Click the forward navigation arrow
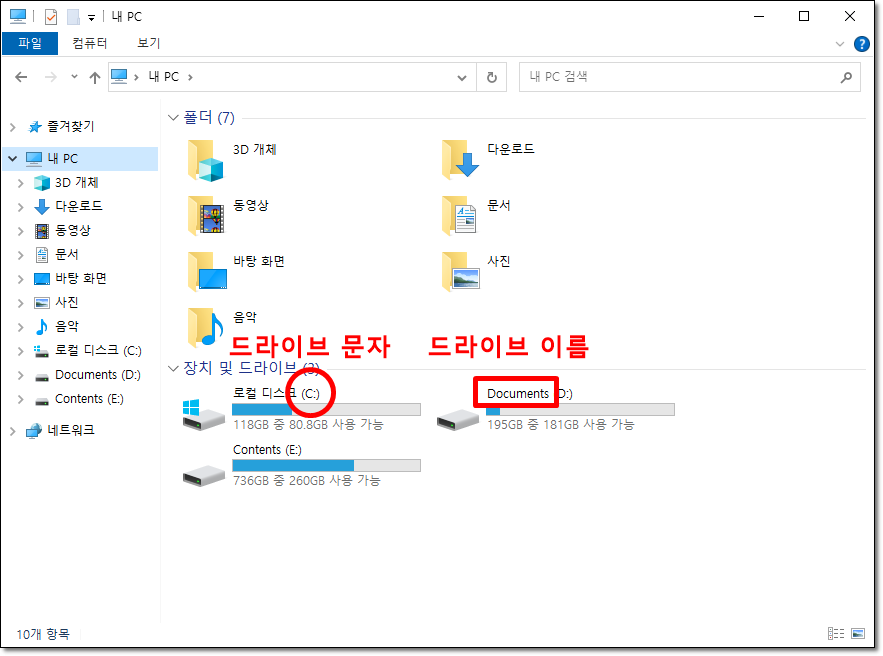This screenshot has height=656, width=883. (x=50, y=77)
